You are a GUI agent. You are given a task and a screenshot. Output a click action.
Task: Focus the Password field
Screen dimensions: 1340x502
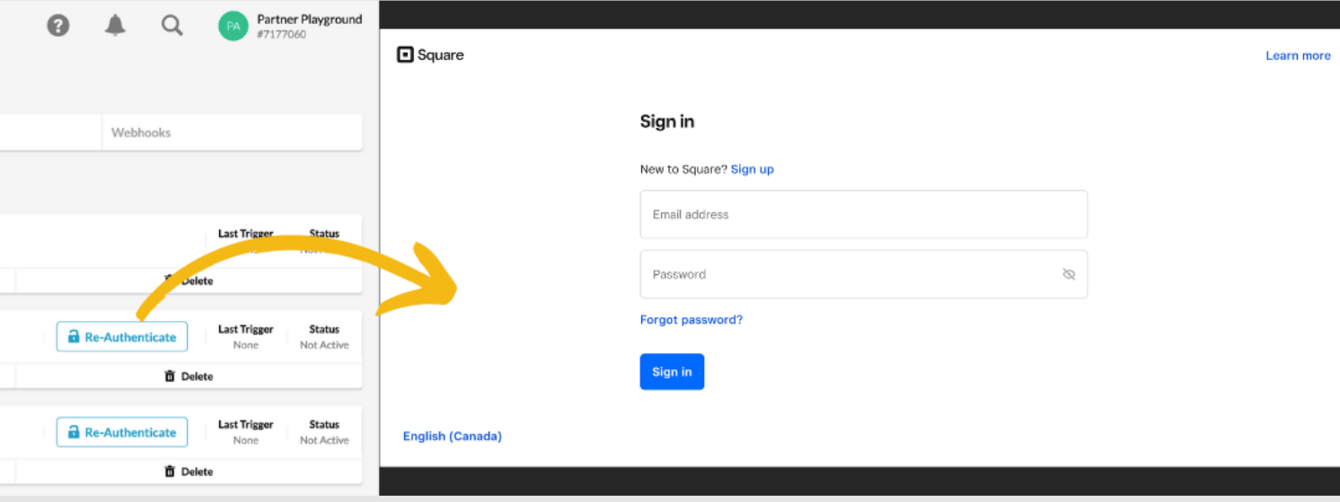(863, 274)
